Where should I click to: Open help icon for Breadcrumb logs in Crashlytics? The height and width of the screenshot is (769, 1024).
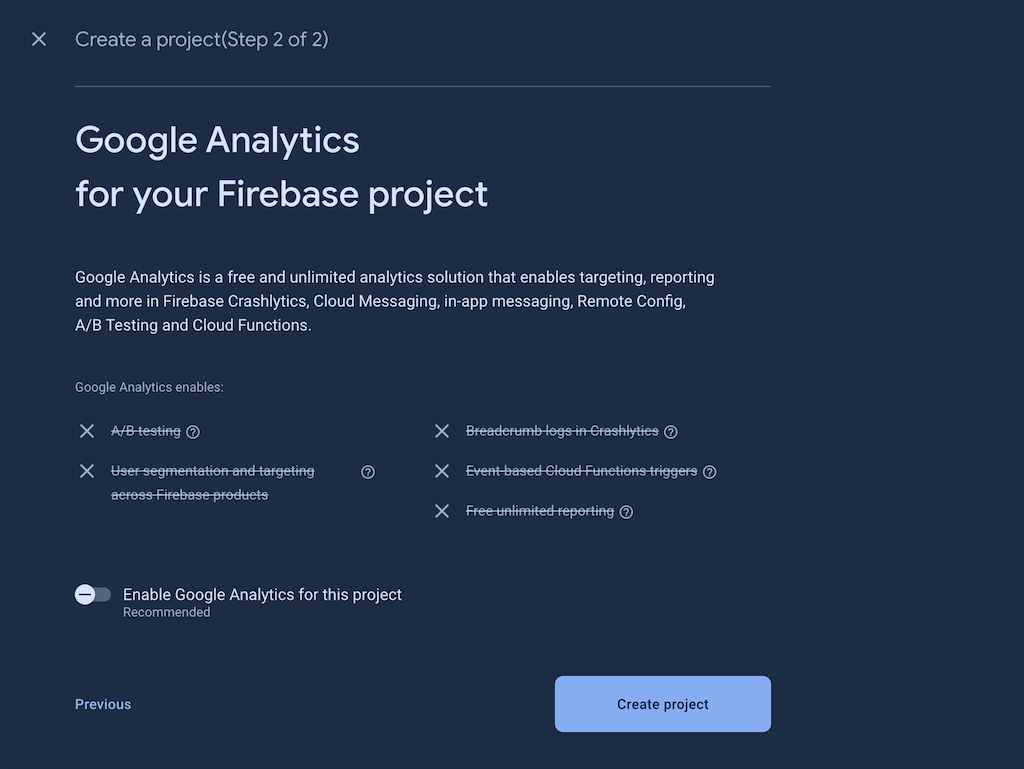click(671, 432)
